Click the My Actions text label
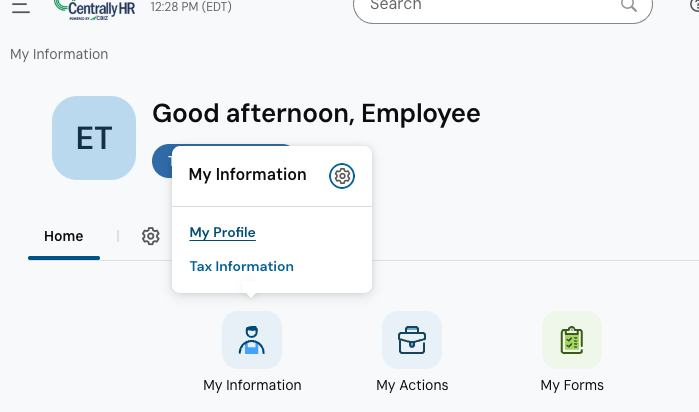Image resolution: width=699 pixels, height=412 pixels. click(x=412, y=385)
